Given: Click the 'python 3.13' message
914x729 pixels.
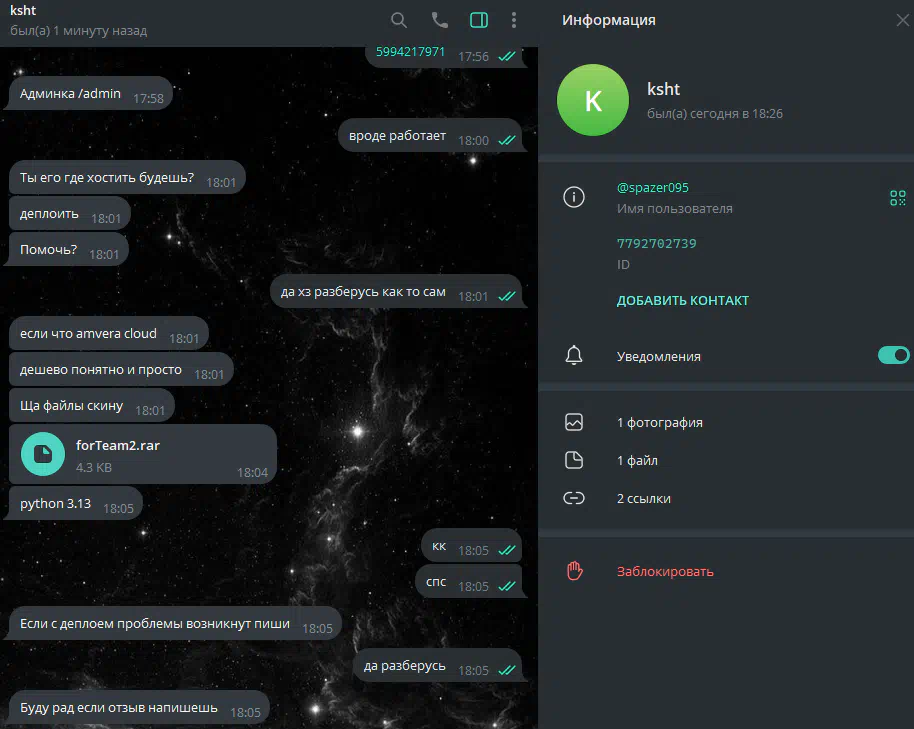Looking at the screenshot, I should pos(76,503).
